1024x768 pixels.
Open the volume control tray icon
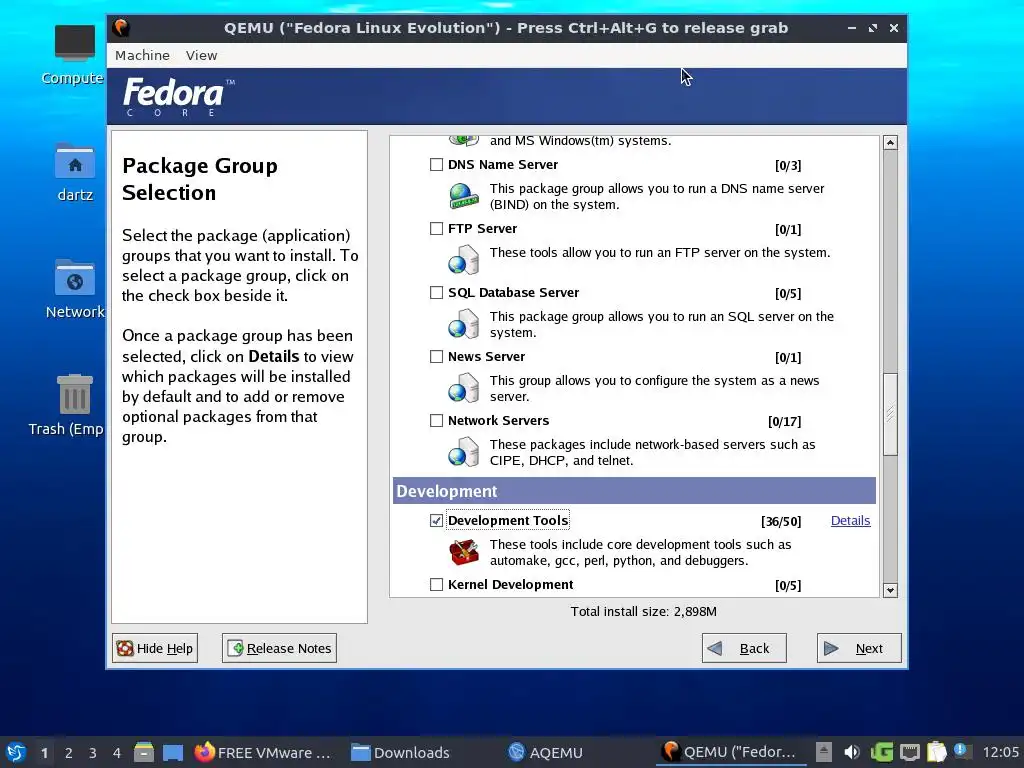tap(852, 752)
